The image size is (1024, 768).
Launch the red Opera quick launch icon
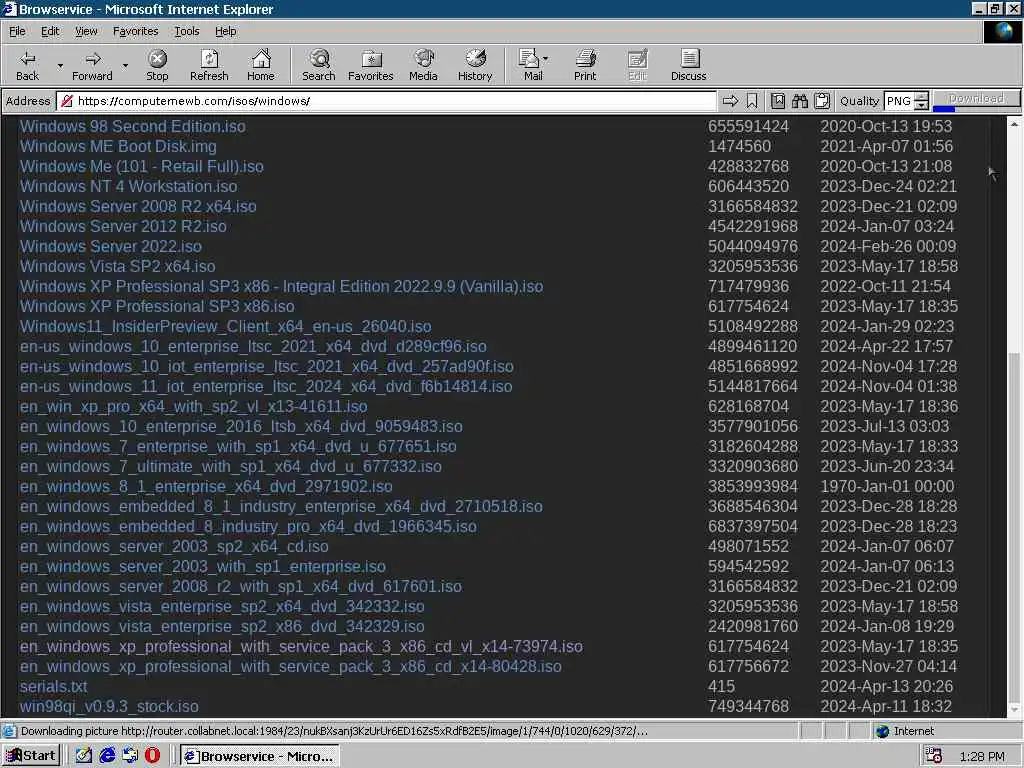(x=152, y=756)
